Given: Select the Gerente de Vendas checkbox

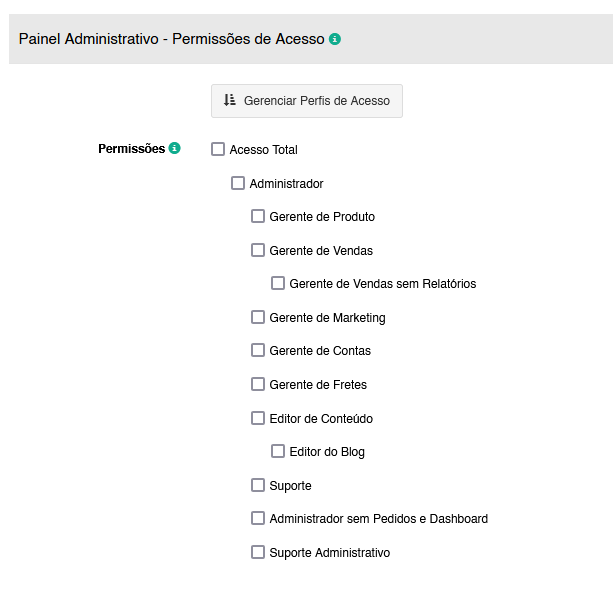Looking at the screenshot, I should click(x=258, y=250).
